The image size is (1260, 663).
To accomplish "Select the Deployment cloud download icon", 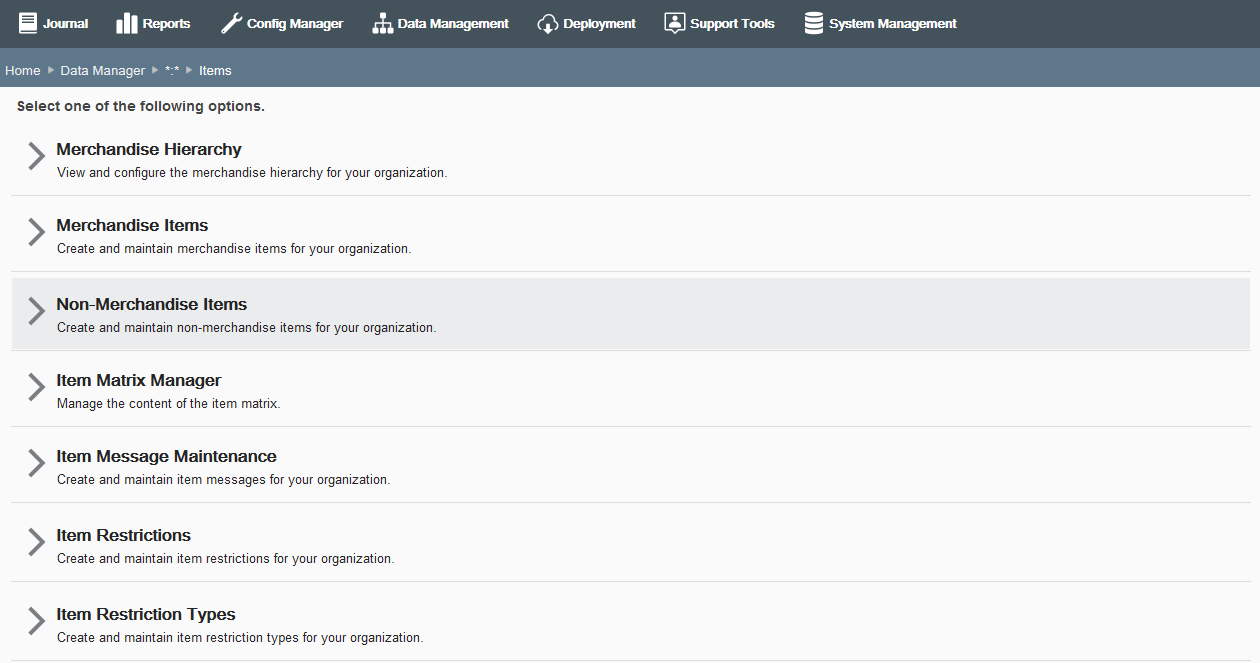I will tap(547, 22).
